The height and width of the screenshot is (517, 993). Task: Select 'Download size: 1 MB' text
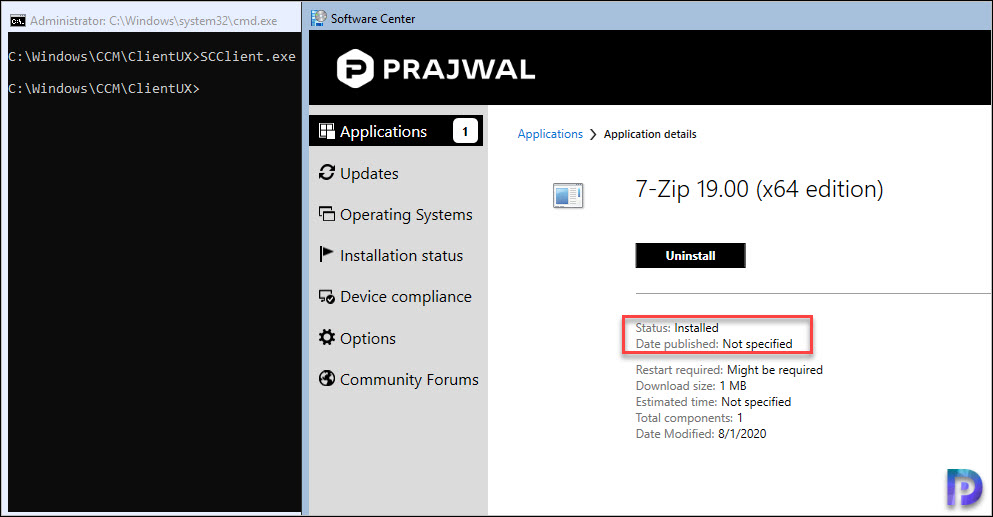[691, 385]
